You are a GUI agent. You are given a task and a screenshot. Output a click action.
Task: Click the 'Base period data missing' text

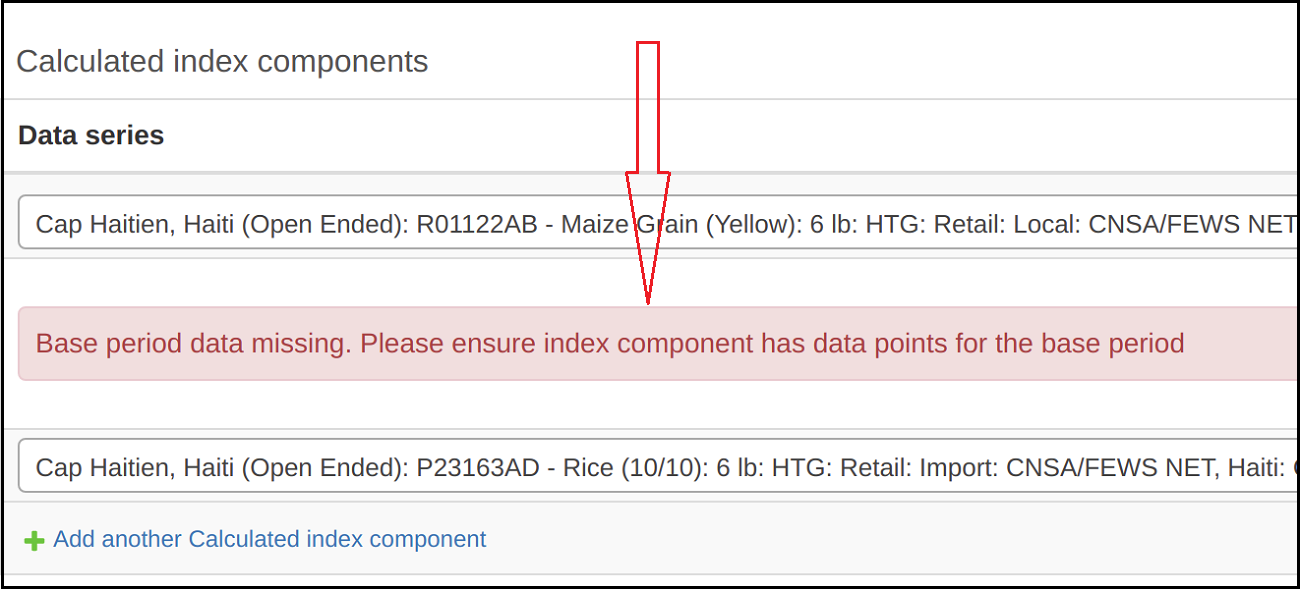coord(190,344)
